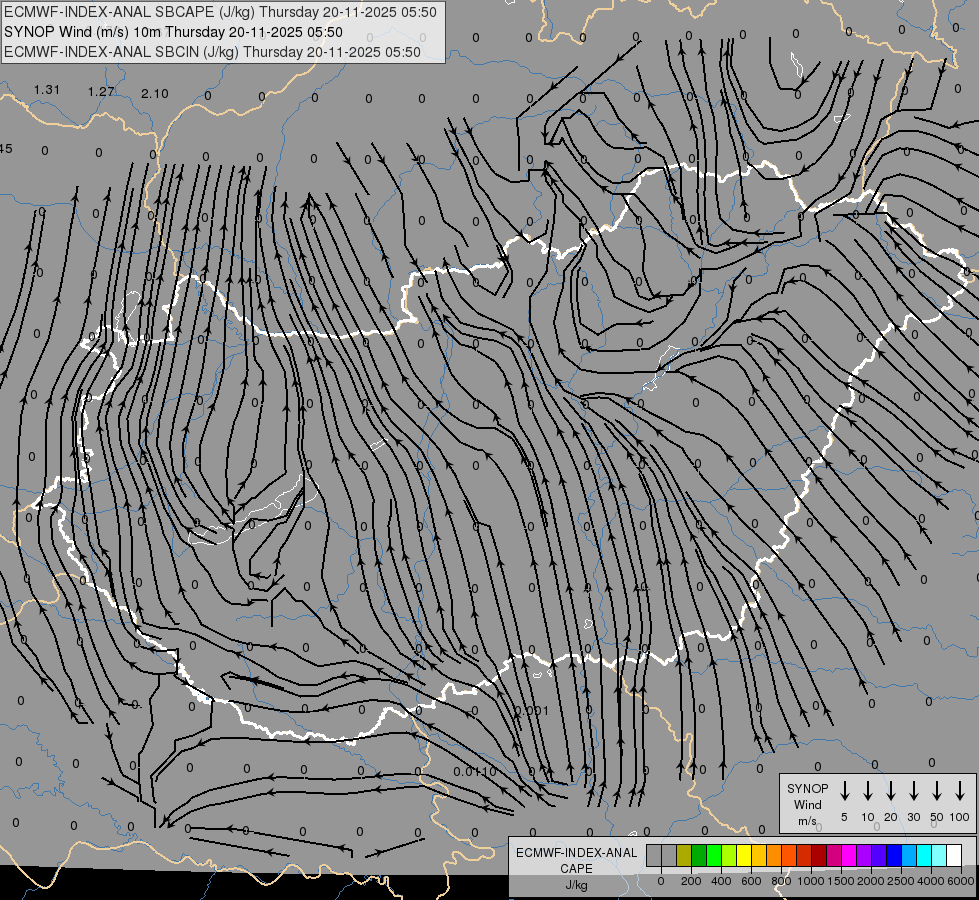The width and height of the screenshot is (979, 900).
Task: Click the ECMWF-INDEX-ANAL CAPE legend label
Action: [576, 860]
